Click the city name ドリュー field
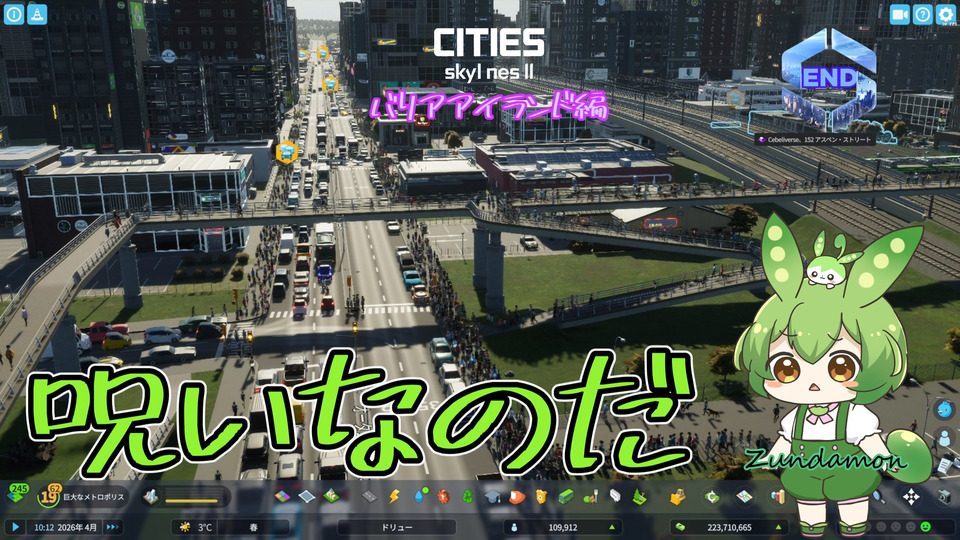 (x=397, y=527)
